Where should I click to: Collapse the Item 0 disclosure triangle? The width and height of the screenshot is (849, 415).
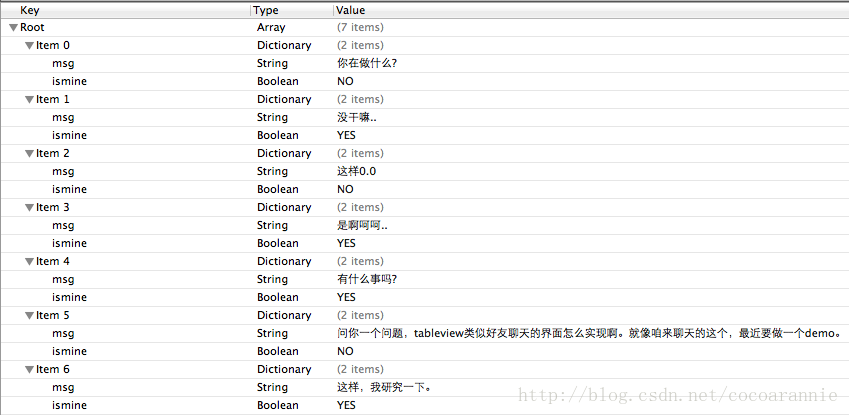(29, 46)
